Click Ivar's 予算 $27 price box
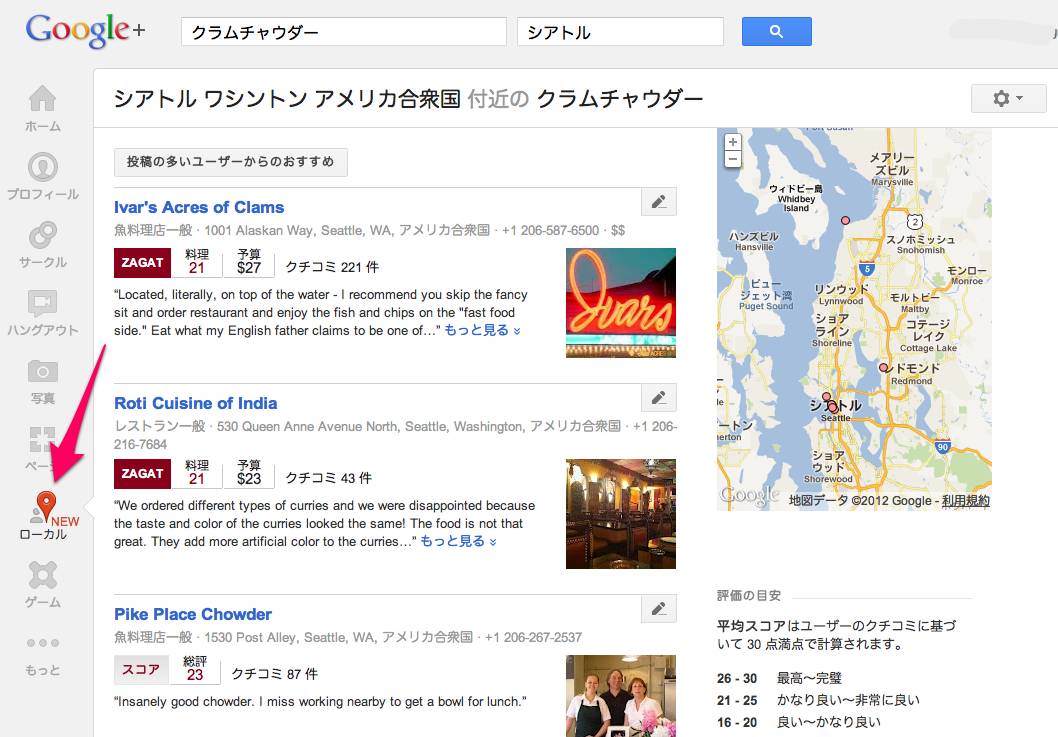Viewport: 1058px width, 737px height. pyautogui.click(x=249, y=263)
